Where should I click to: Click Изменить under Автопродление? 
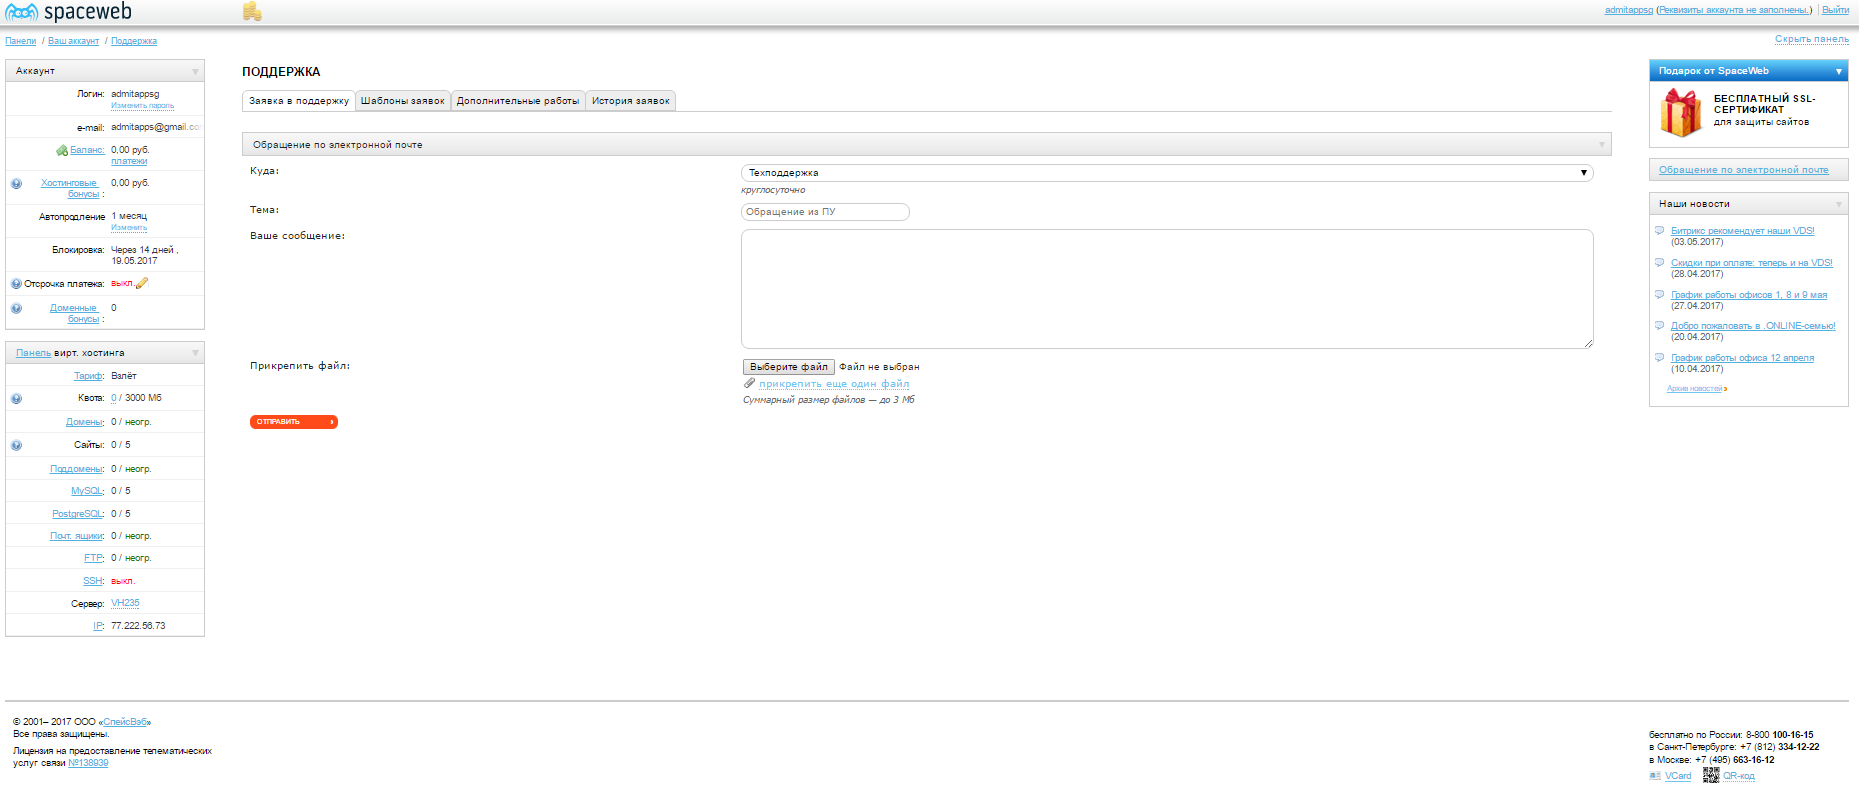point(129,228)
